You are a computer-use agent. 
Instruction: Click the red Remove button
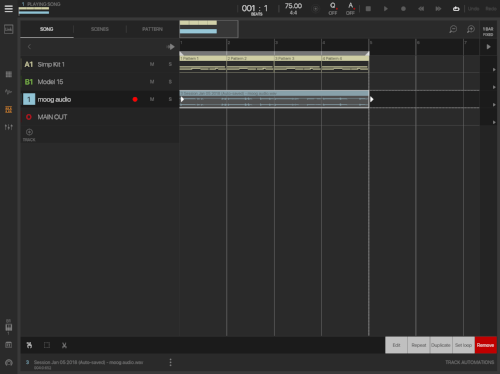click(485, 345)
